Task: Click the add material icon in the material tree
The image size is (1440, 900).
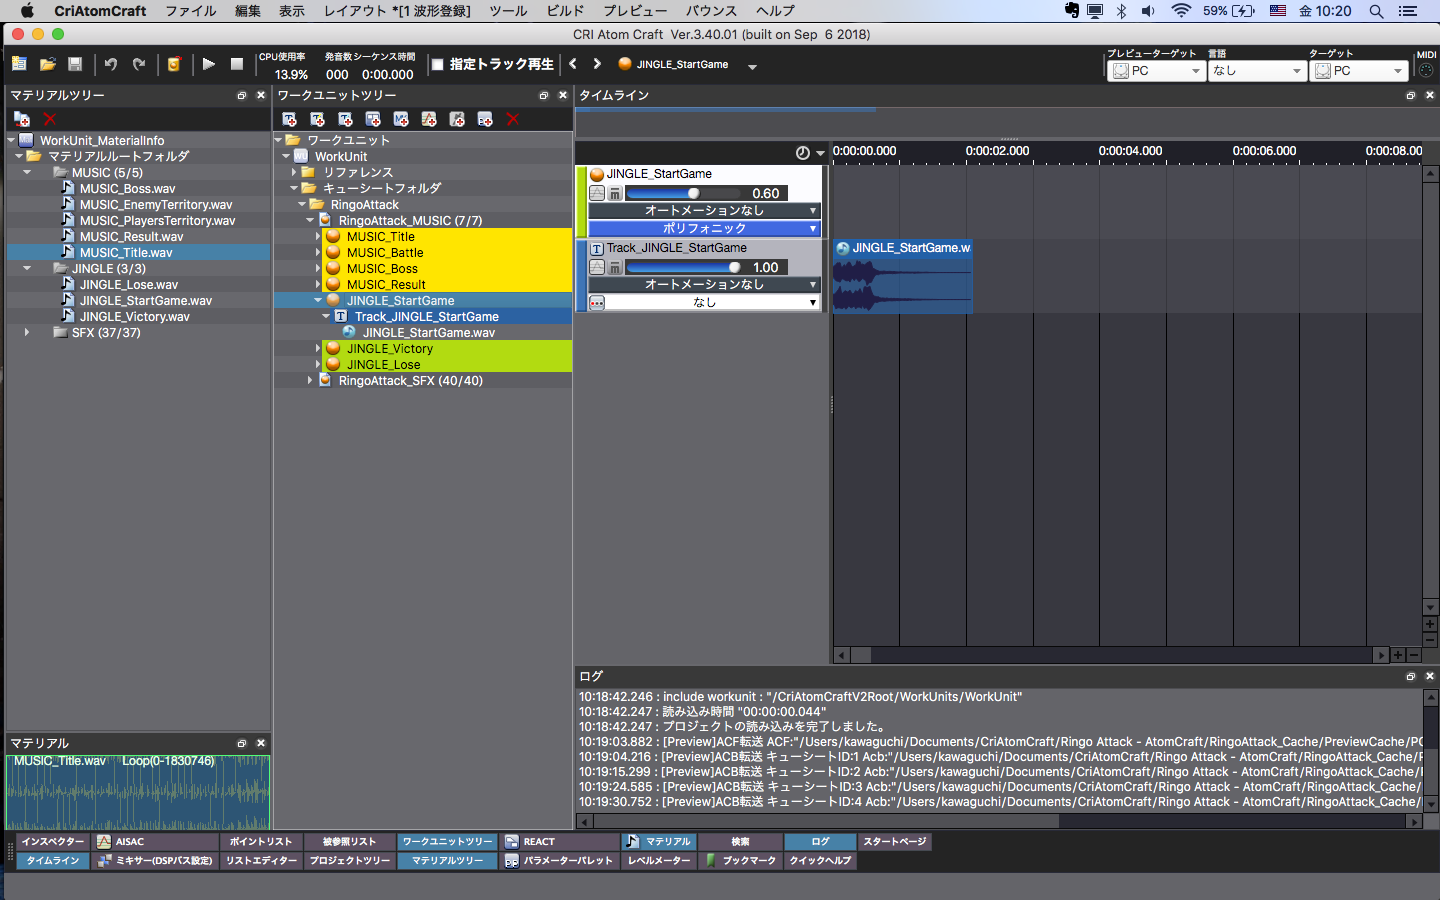Action: (21, 119)
